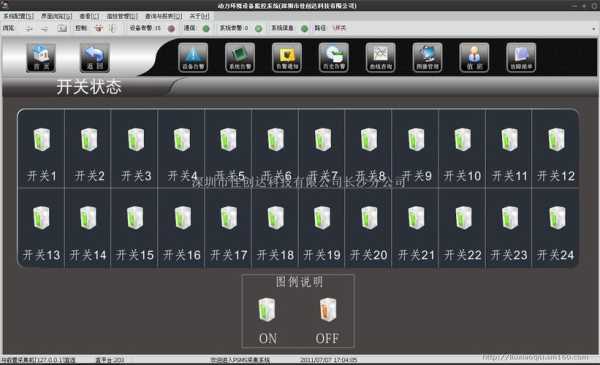Open the 系统配置[S] menu

(18, 16)
